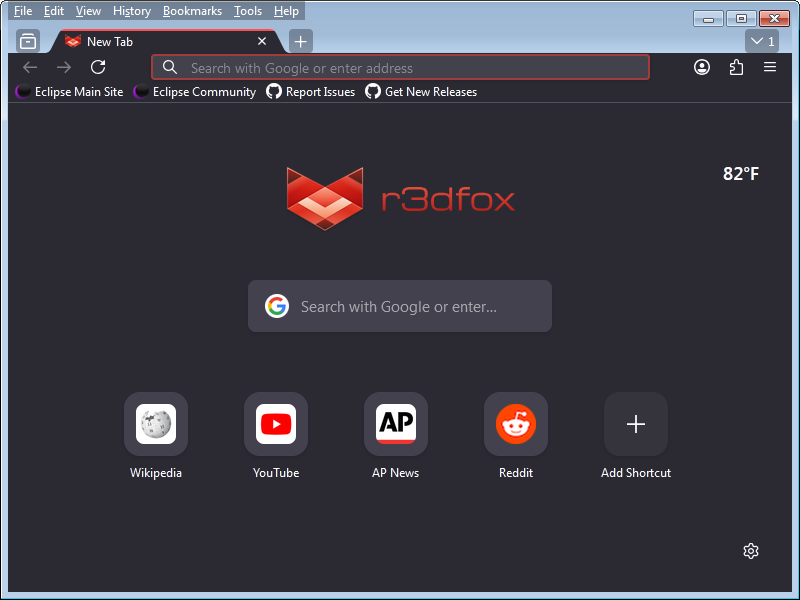Screen dimensions: 800x600
Task: Open the Tools menu
Action: [247, 11]
